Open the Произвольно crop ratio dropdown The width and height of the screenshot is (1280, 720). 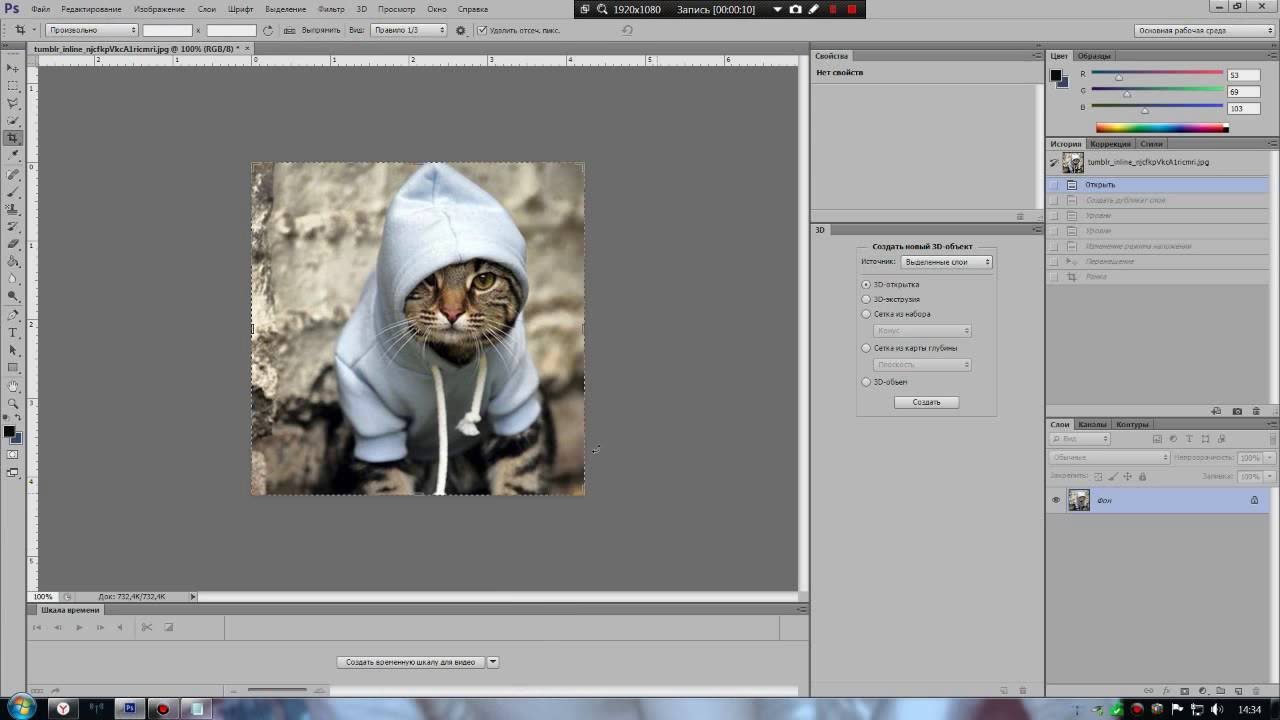click(92, 30)
